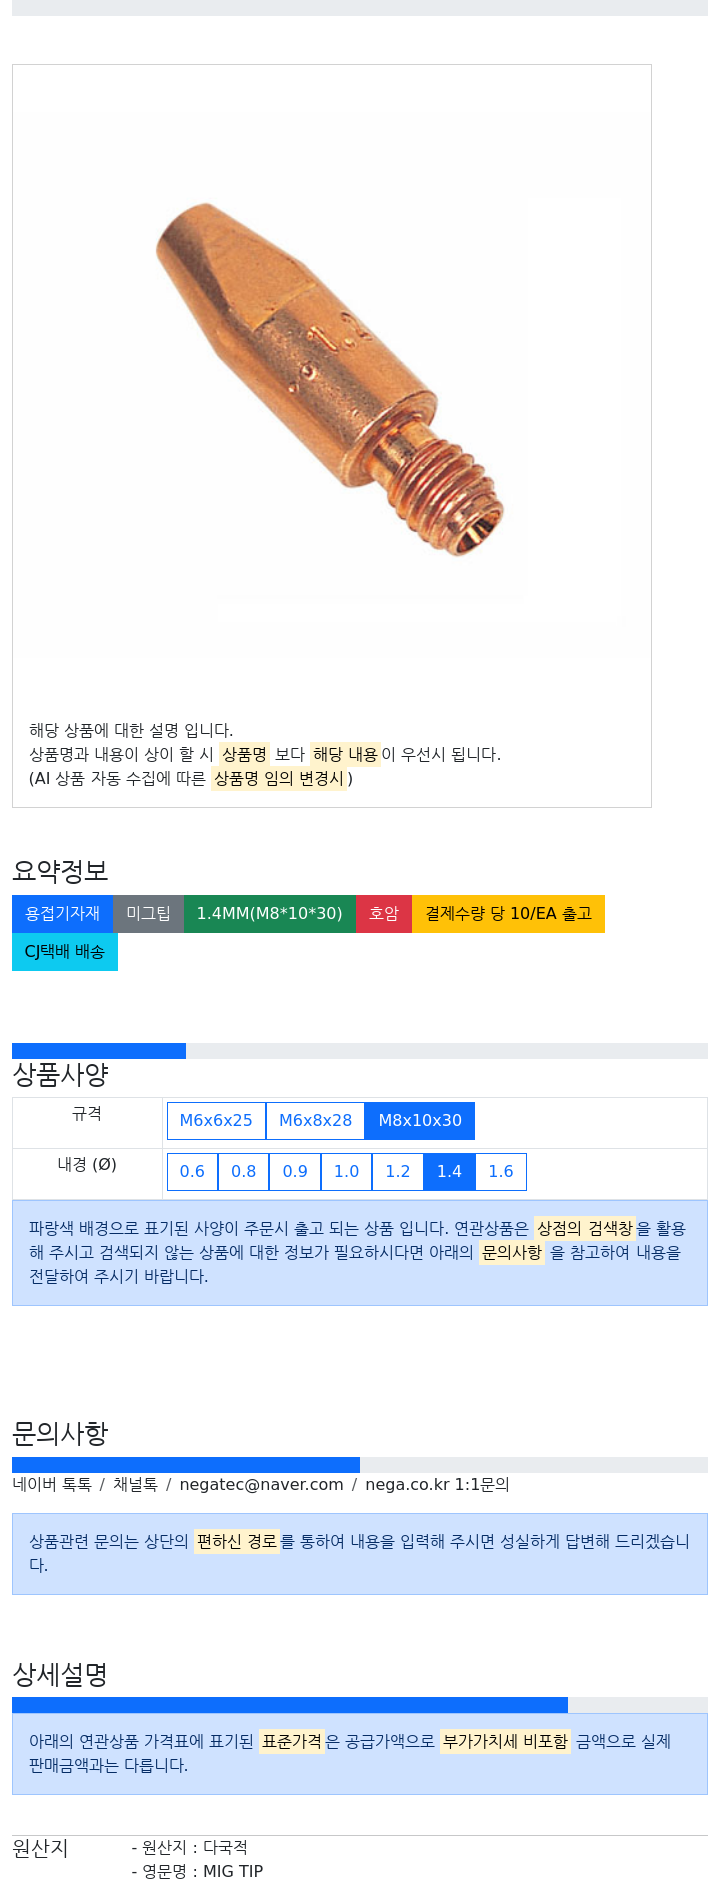The image size is (720, 1884).
Task: Click the 미그팁 gray tag
Action: 148,914
